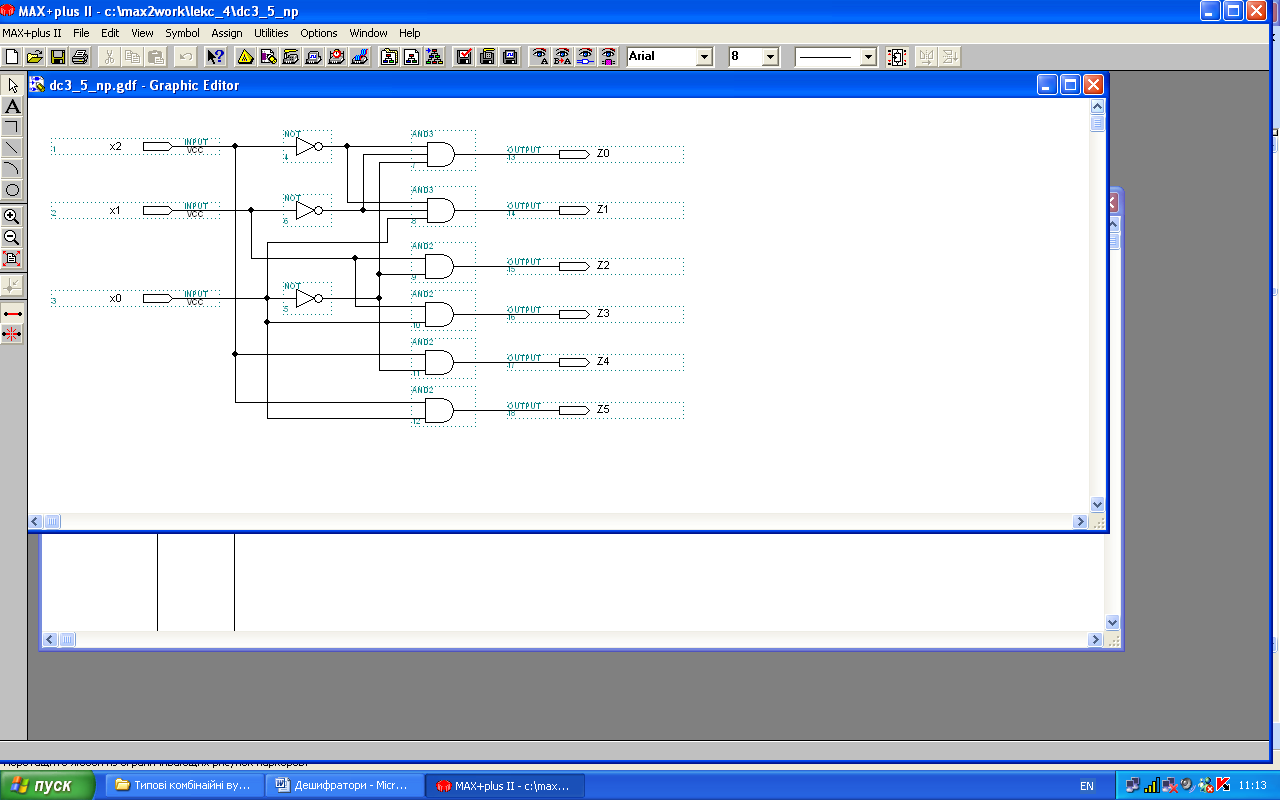Select the x2 input pin label
Viewport: 1280px width, 800px height.
[116, 146]
